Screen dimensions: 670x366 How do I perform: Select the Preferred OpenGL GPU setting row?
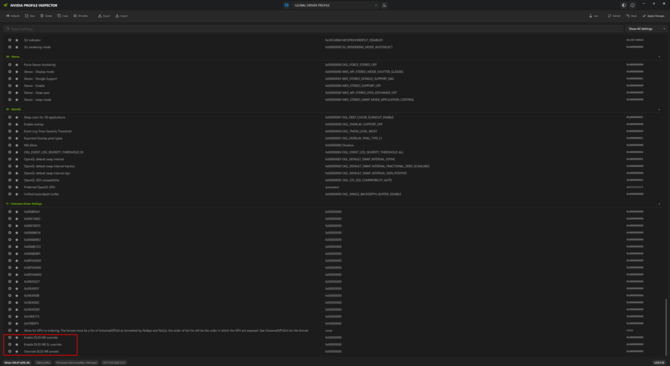click(x=333, y=187)
